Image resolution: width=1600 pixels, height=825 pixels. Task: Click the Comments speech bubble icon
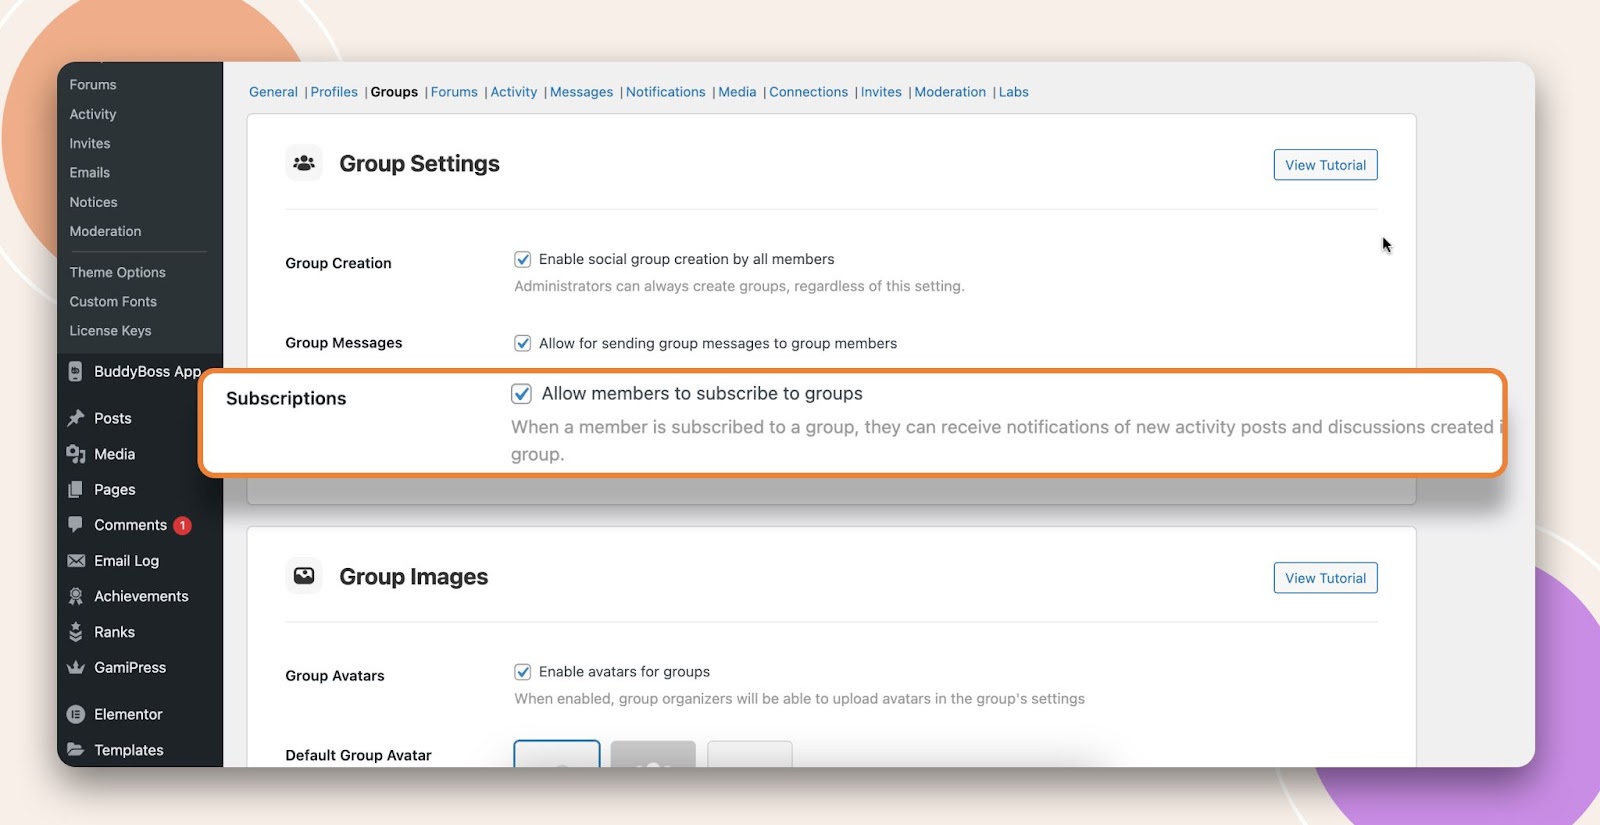click(75, 525)
